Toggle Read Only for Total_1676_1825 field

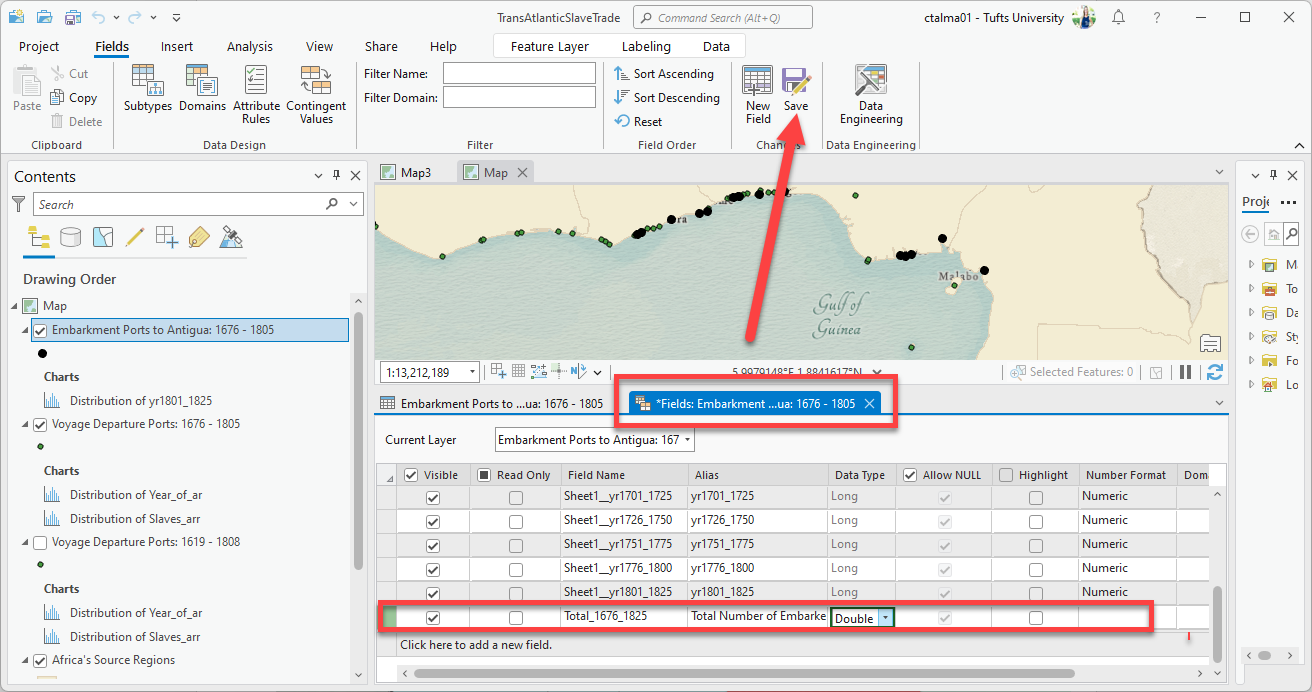(515, 618)
